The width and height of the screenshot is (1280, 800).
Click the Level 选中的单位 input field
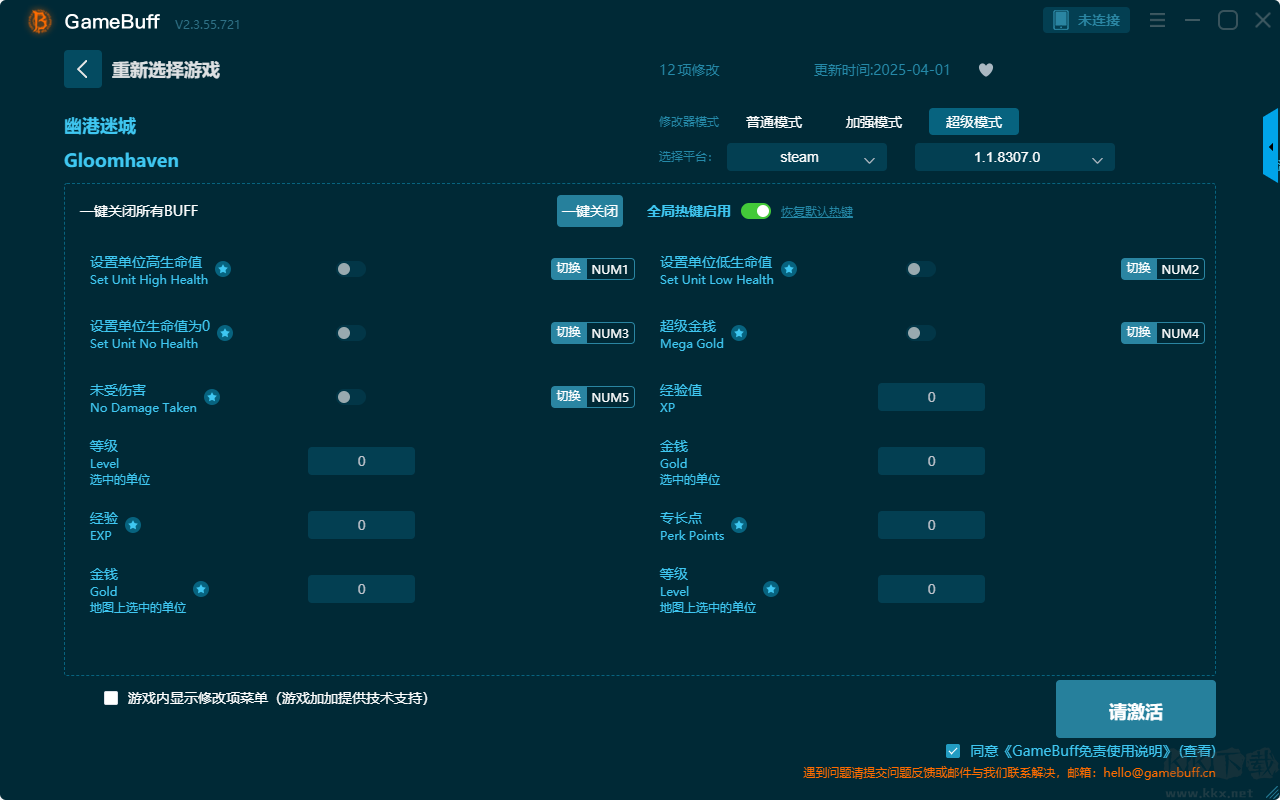click(361, 461)
